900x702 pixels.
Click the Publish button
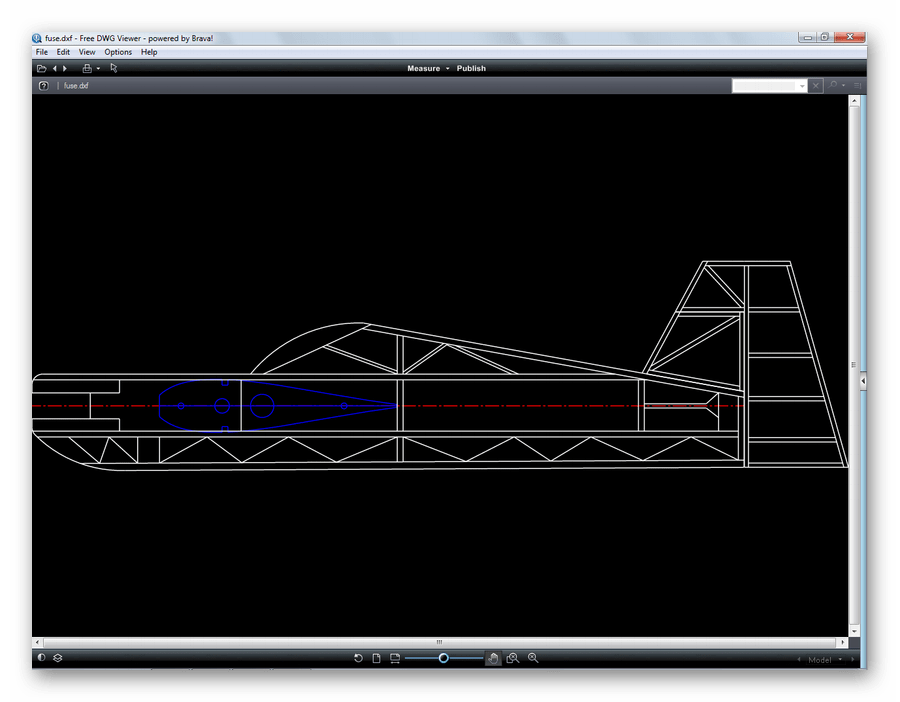click(x=471, y=68)
